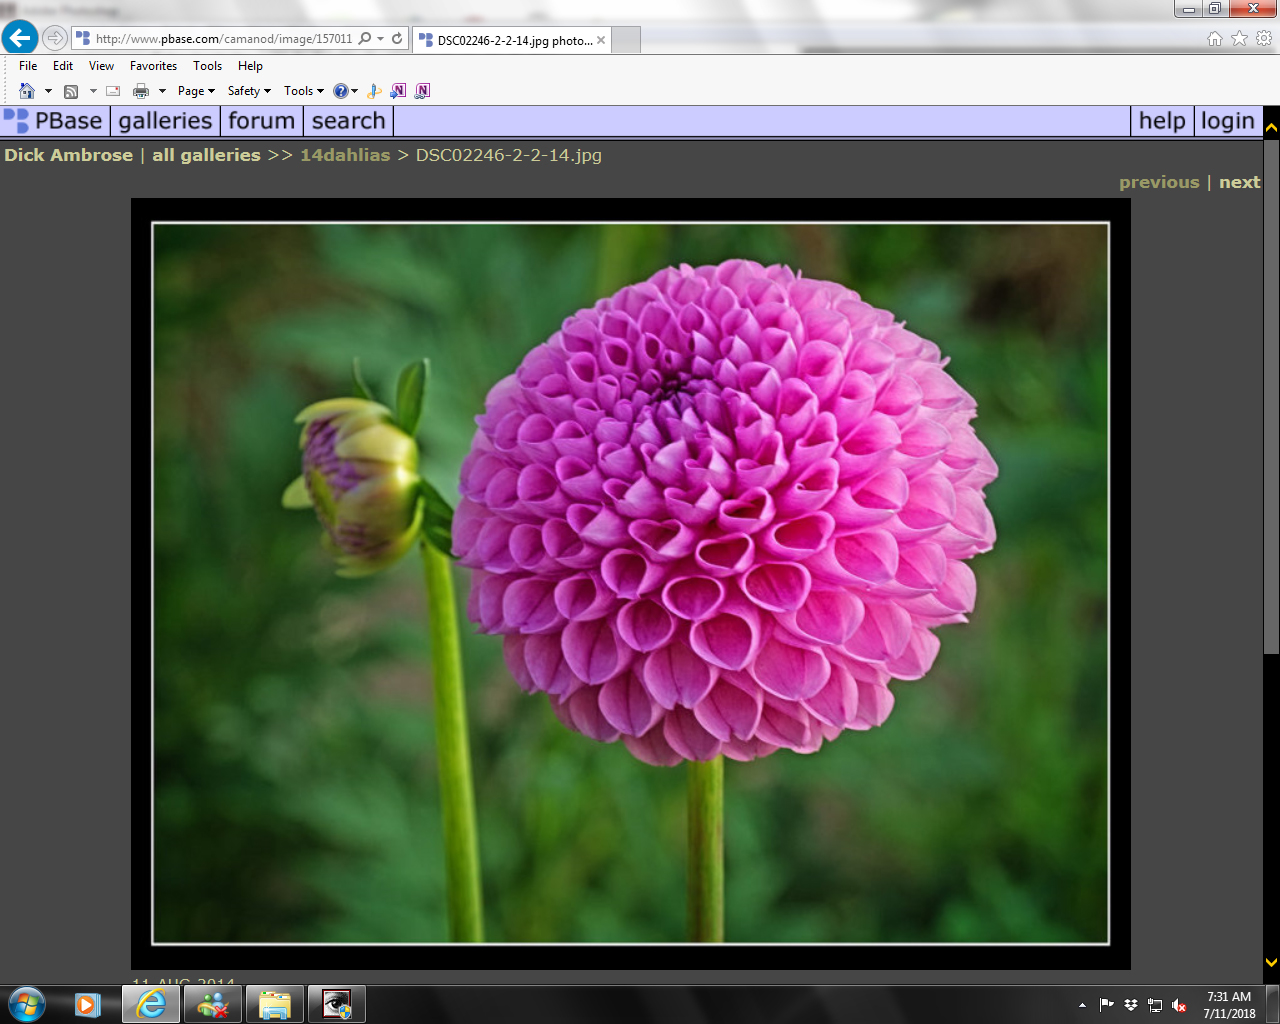Click the network tray icon
Viewport: 1280px width, 1024px height.
tap(1155, 1005)
